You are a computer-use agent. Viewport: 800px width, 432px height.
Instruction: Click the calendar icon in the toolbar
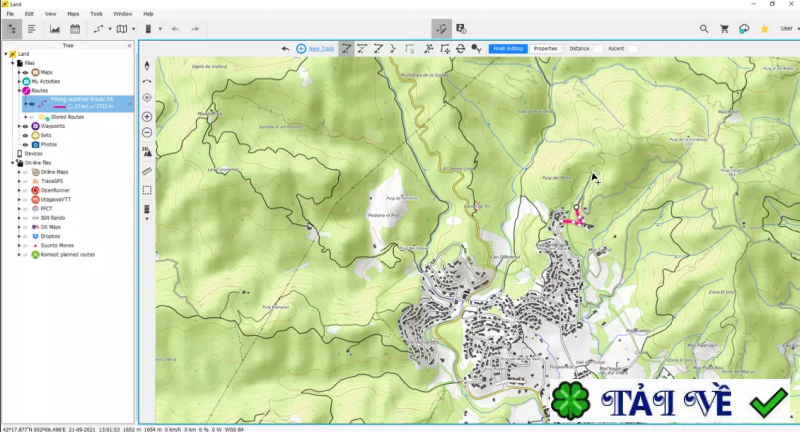75,29
